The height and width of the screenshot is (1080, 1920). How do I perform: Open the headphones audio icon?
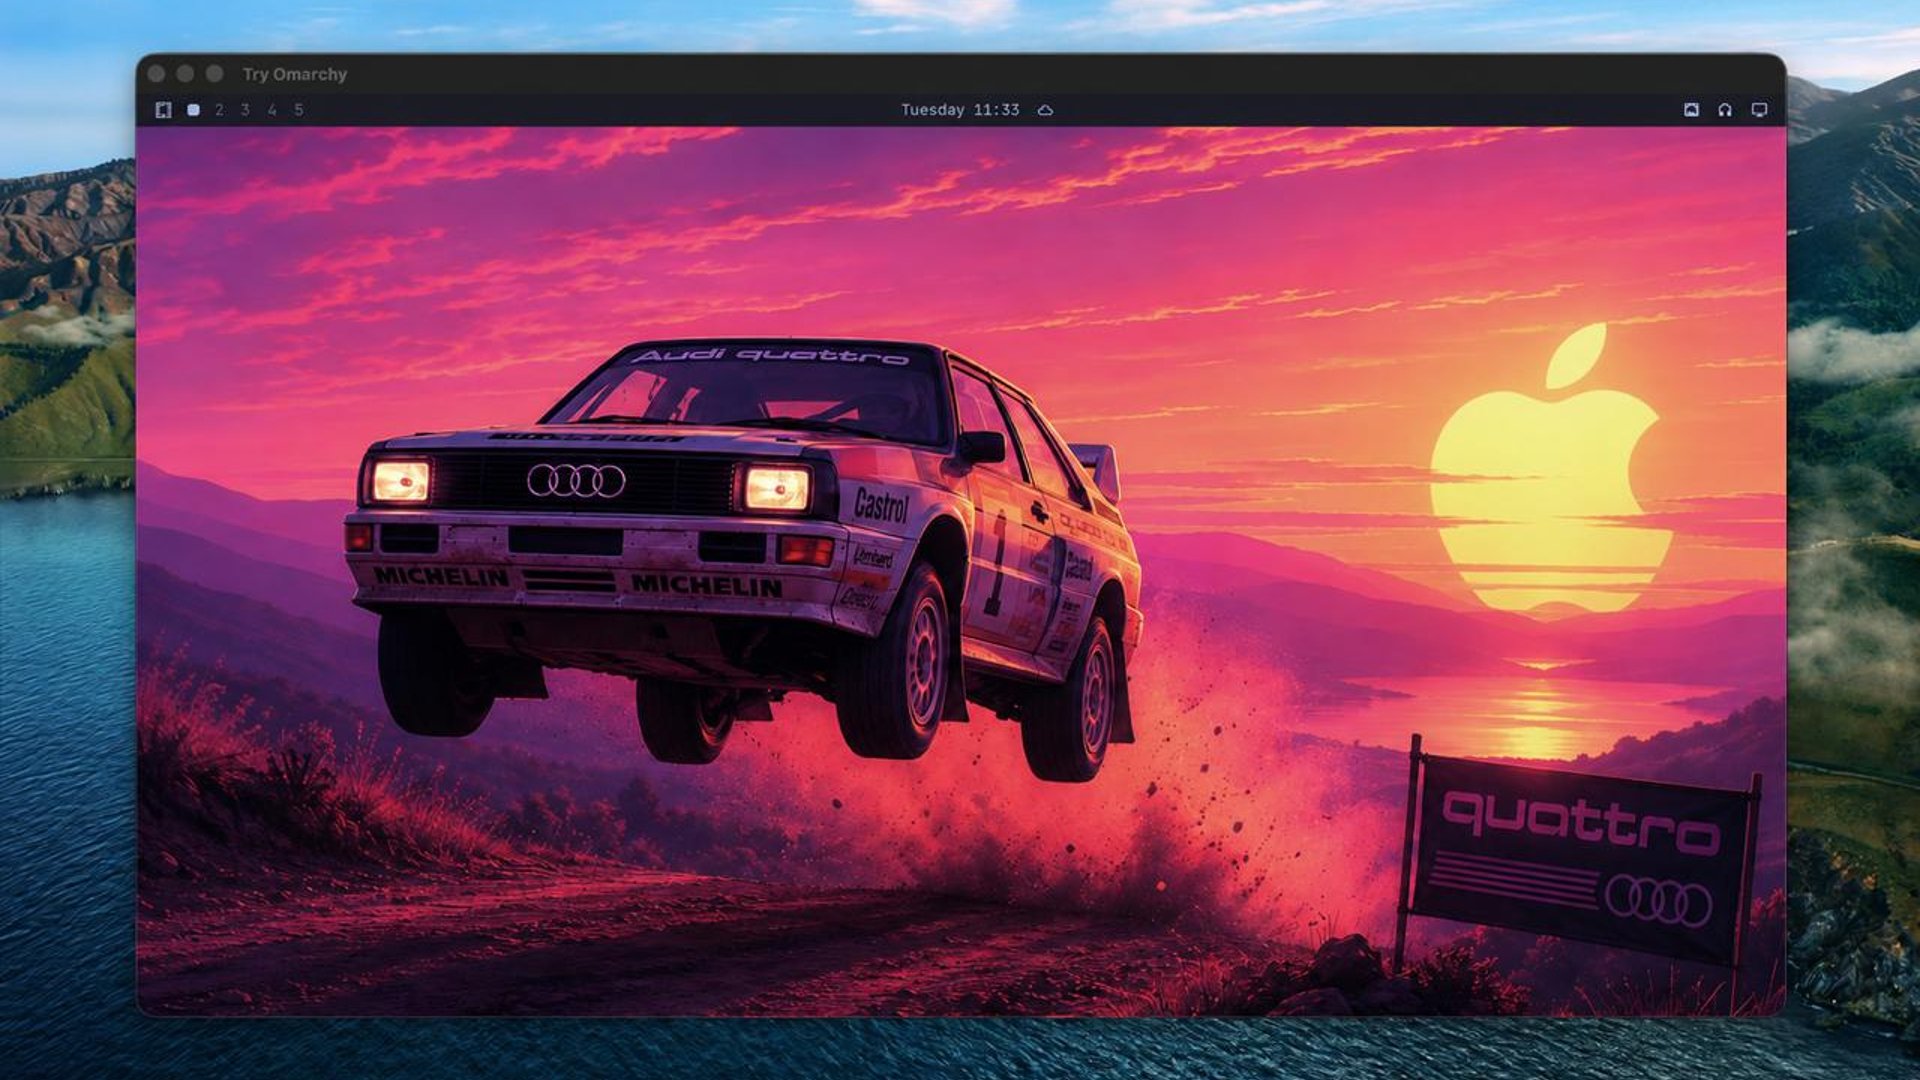1725,110
